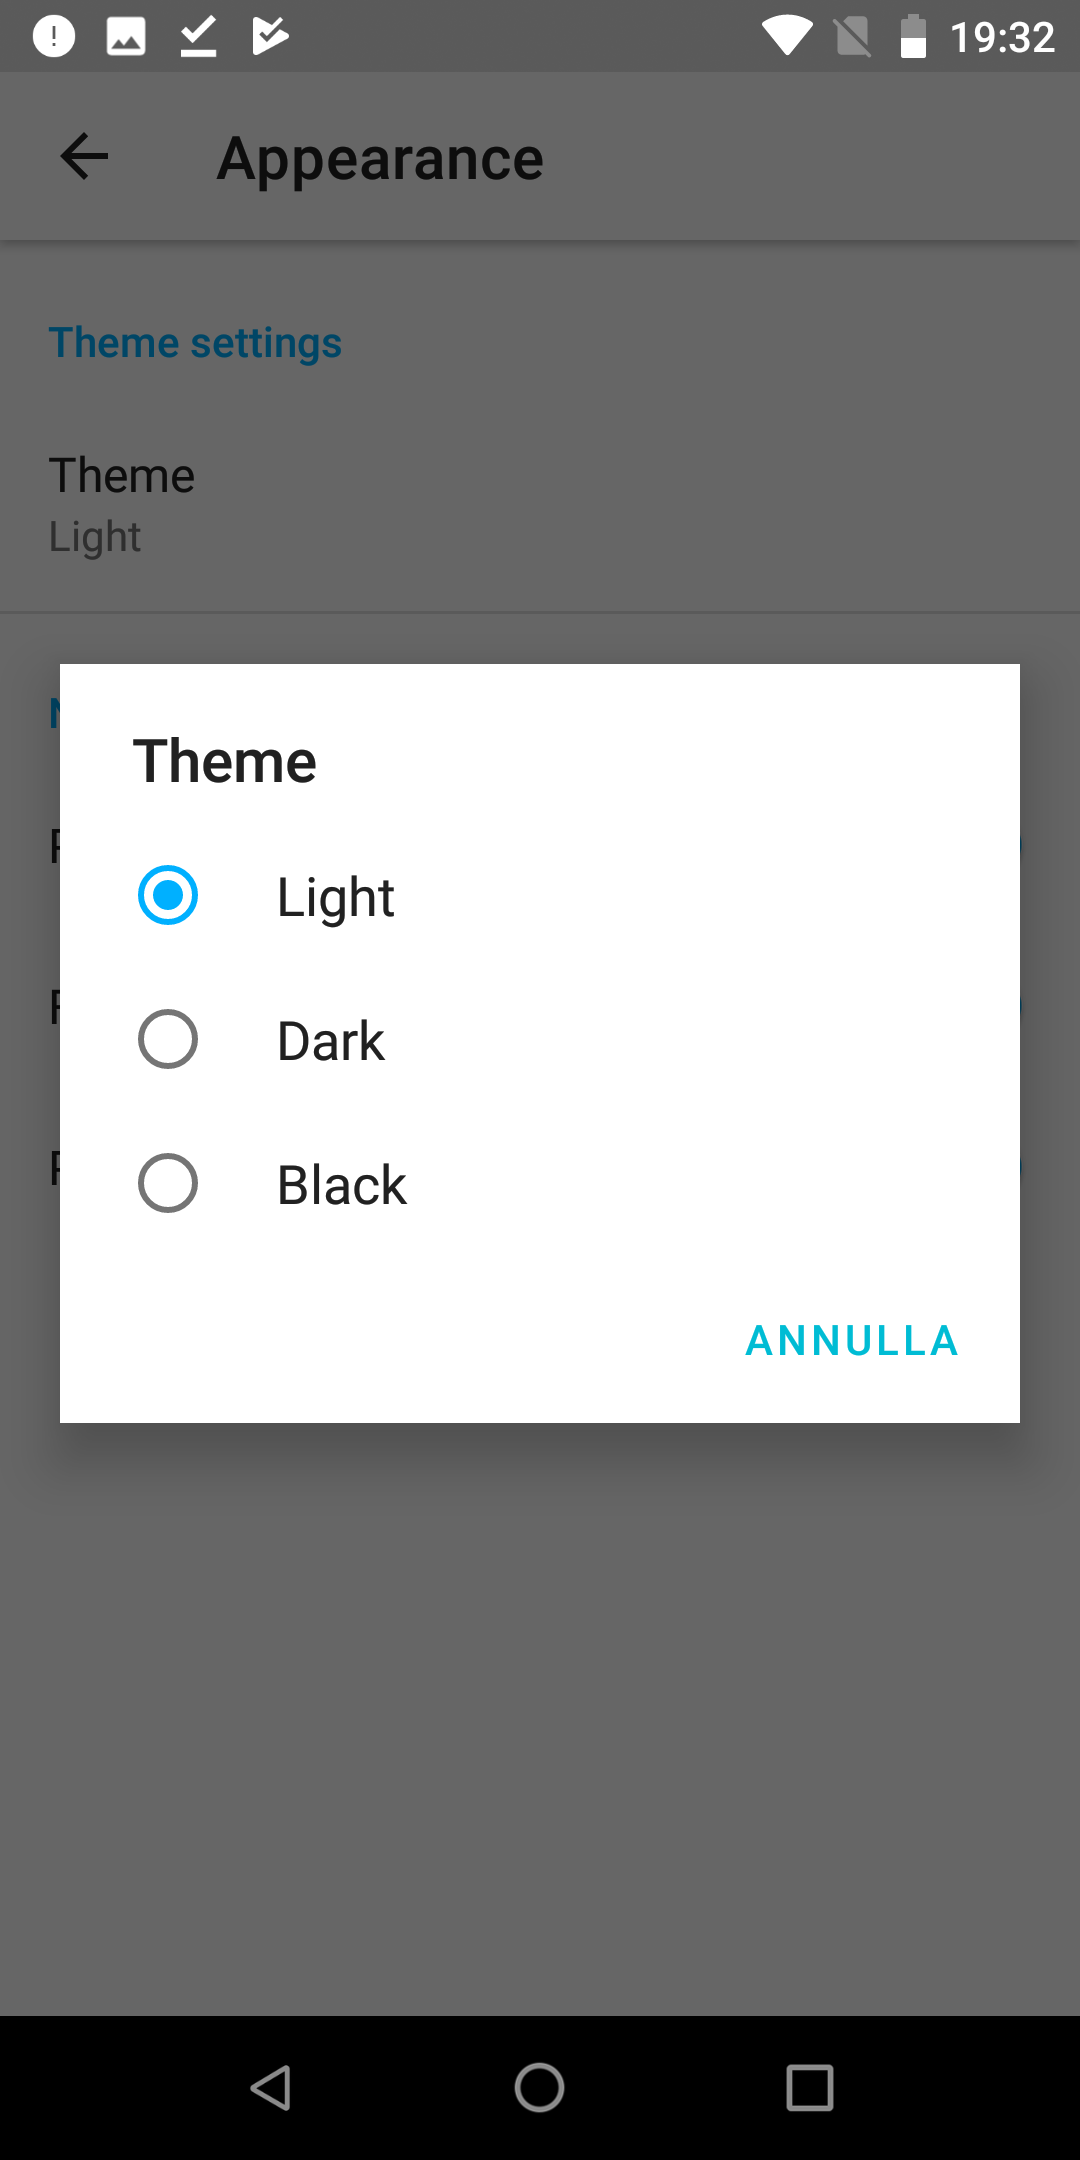This screenshot has width=1080, height=2160.
Task: Choose the Black theme label
Action: coord(341,1185)
